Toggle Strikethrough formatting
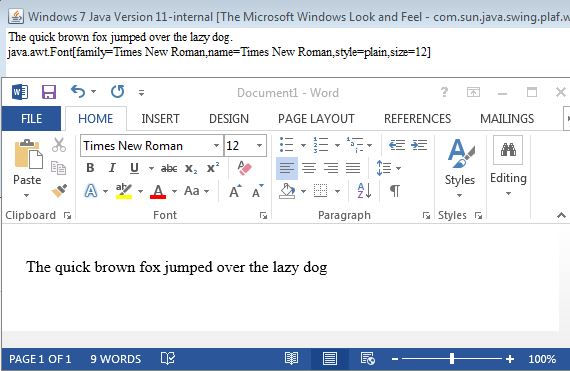Image resolution: width=570 pixels, height=371 pixels. point(169,168)
